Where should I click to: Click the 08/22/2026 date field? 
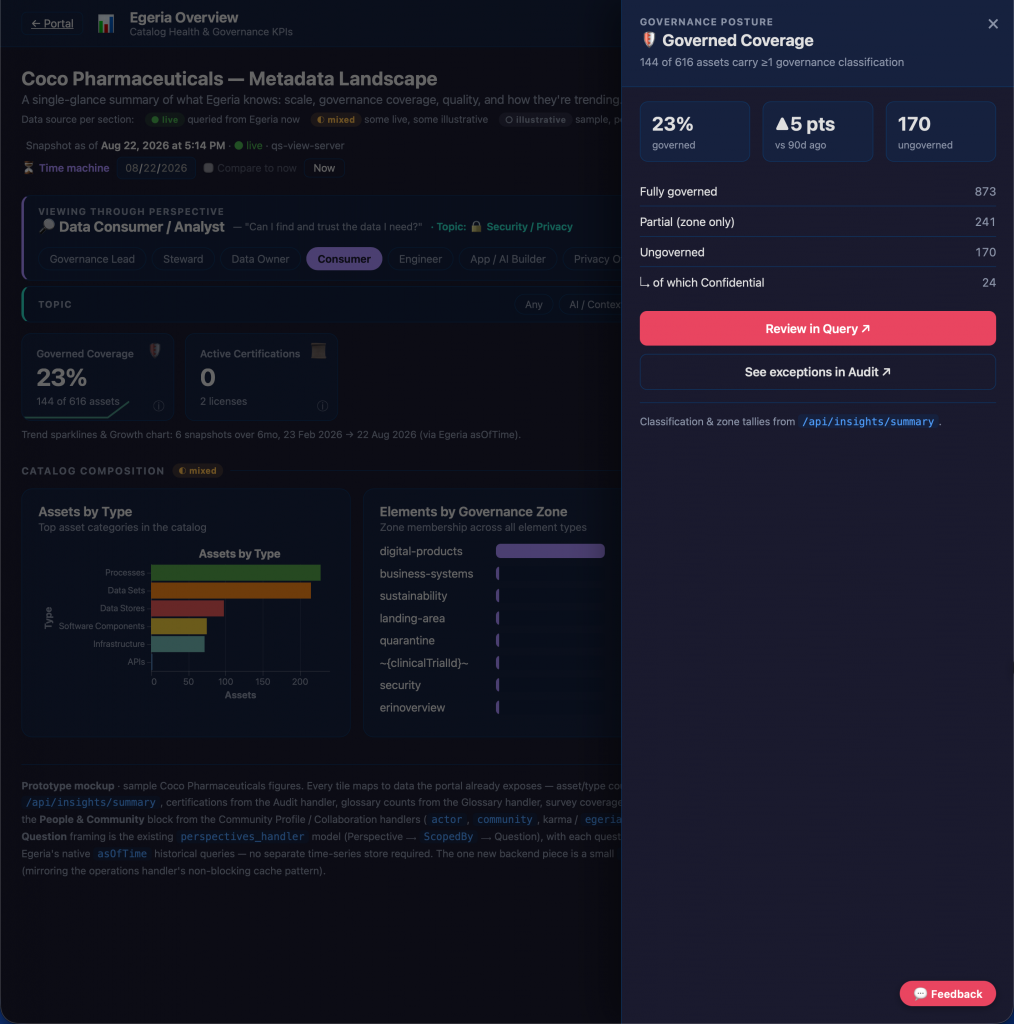[x=156, y=168]
